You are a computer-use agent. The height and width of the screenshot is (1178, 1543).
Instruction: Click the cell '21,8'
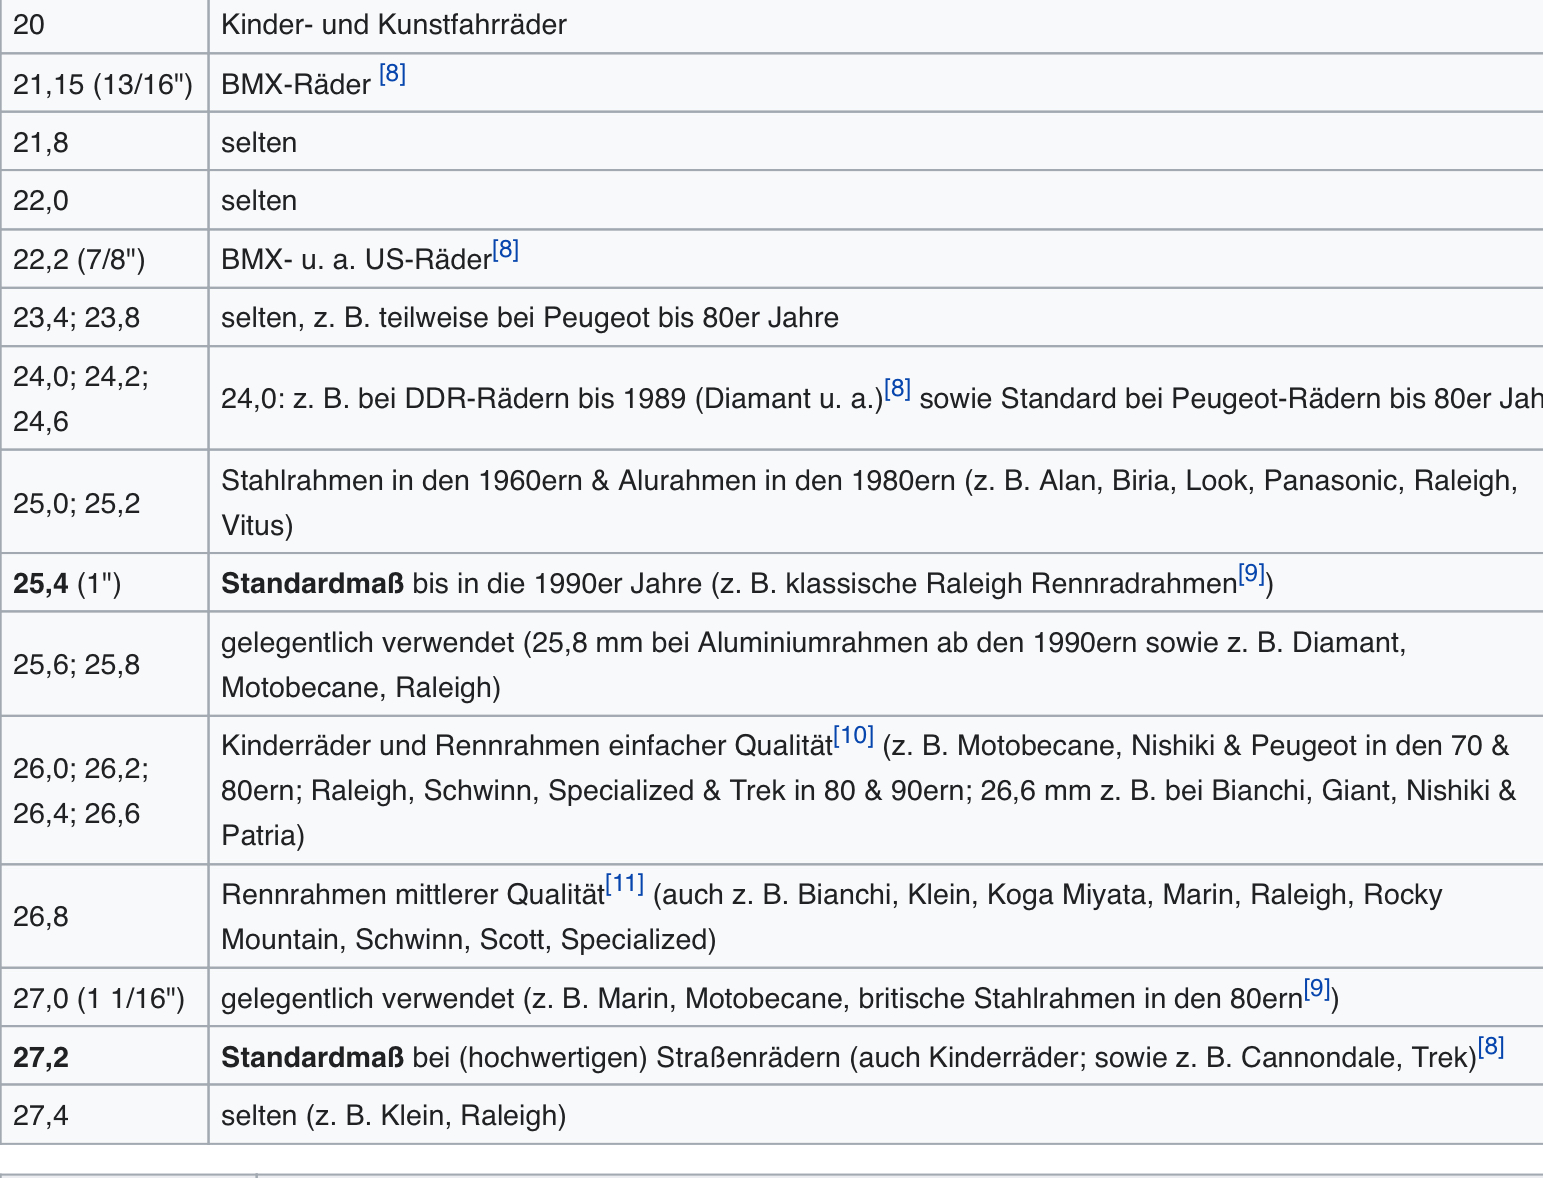(x=104, y=142)
